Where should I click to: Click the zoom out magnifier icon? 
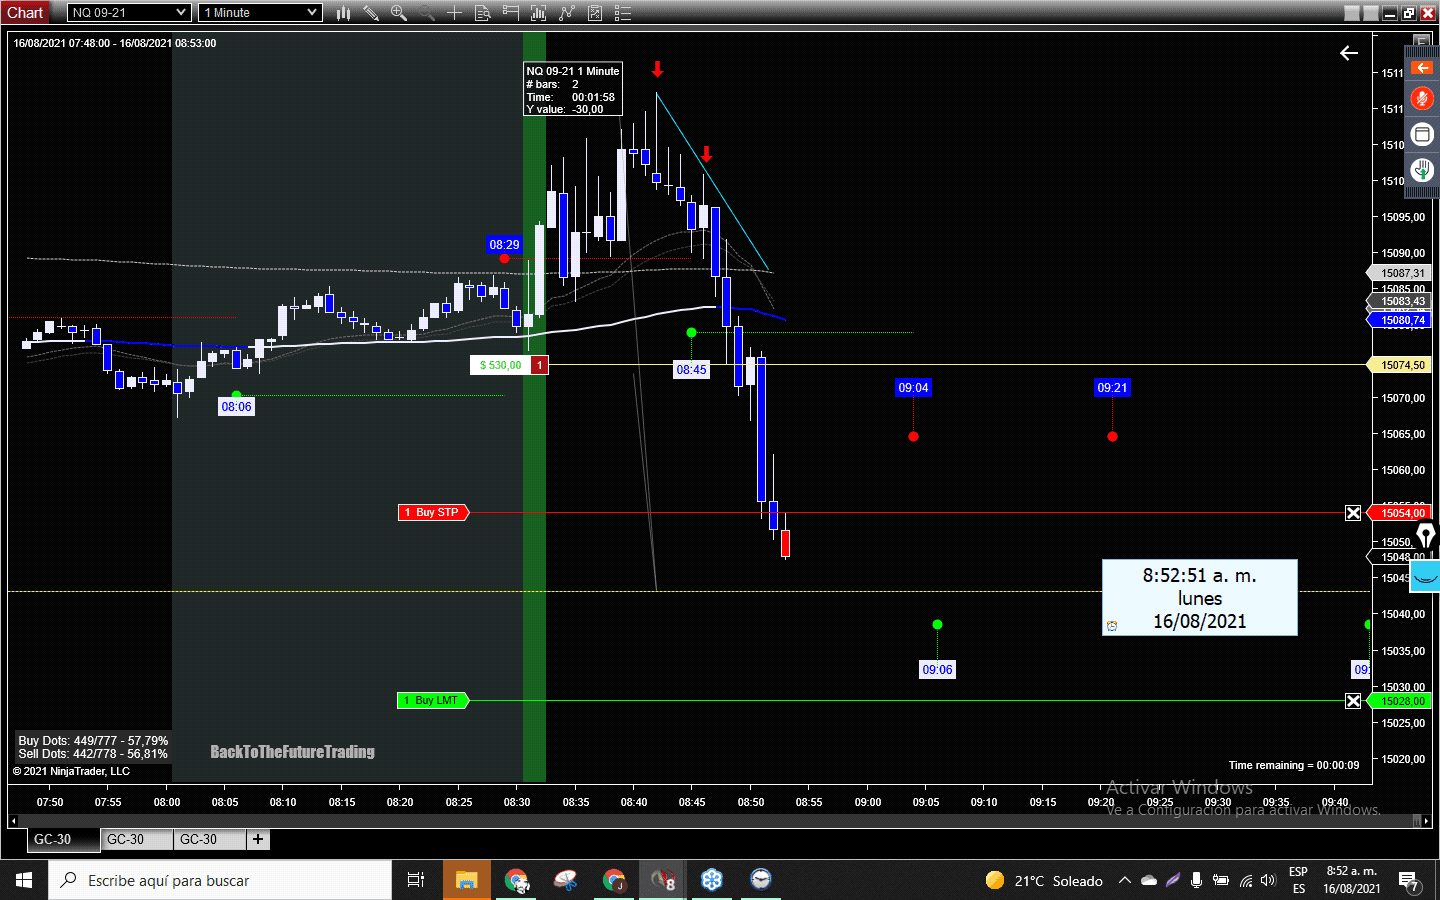point(426,13)
